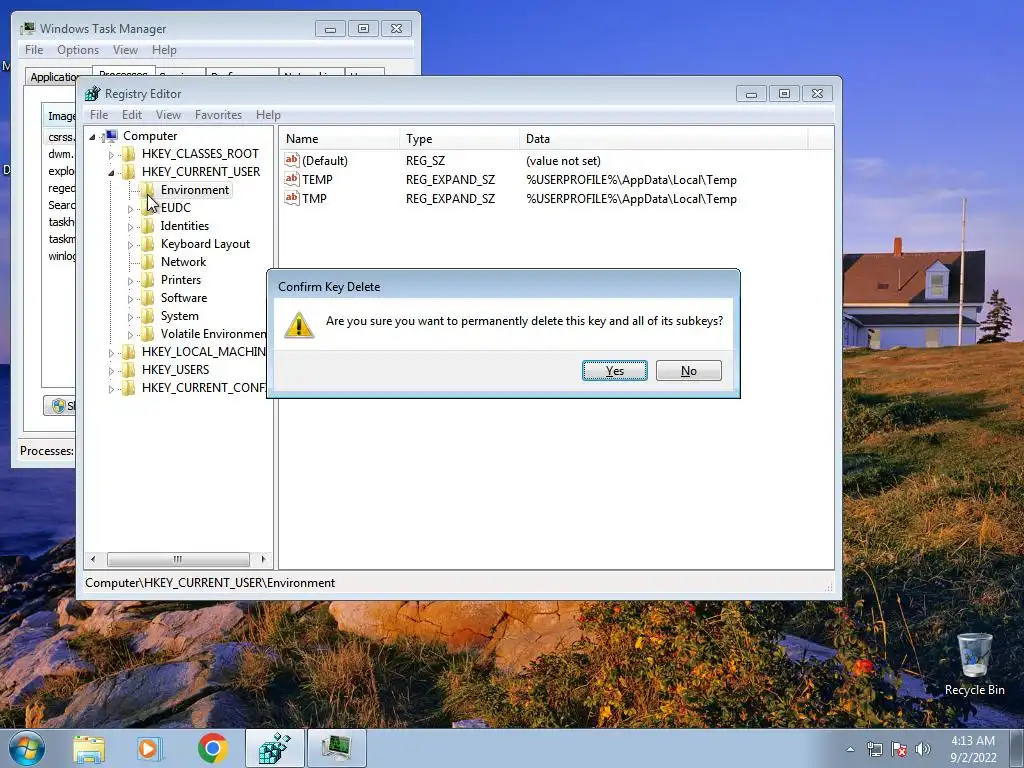Open the Windows Start button
The image size is (1024, 768).
tap(27, 748)
